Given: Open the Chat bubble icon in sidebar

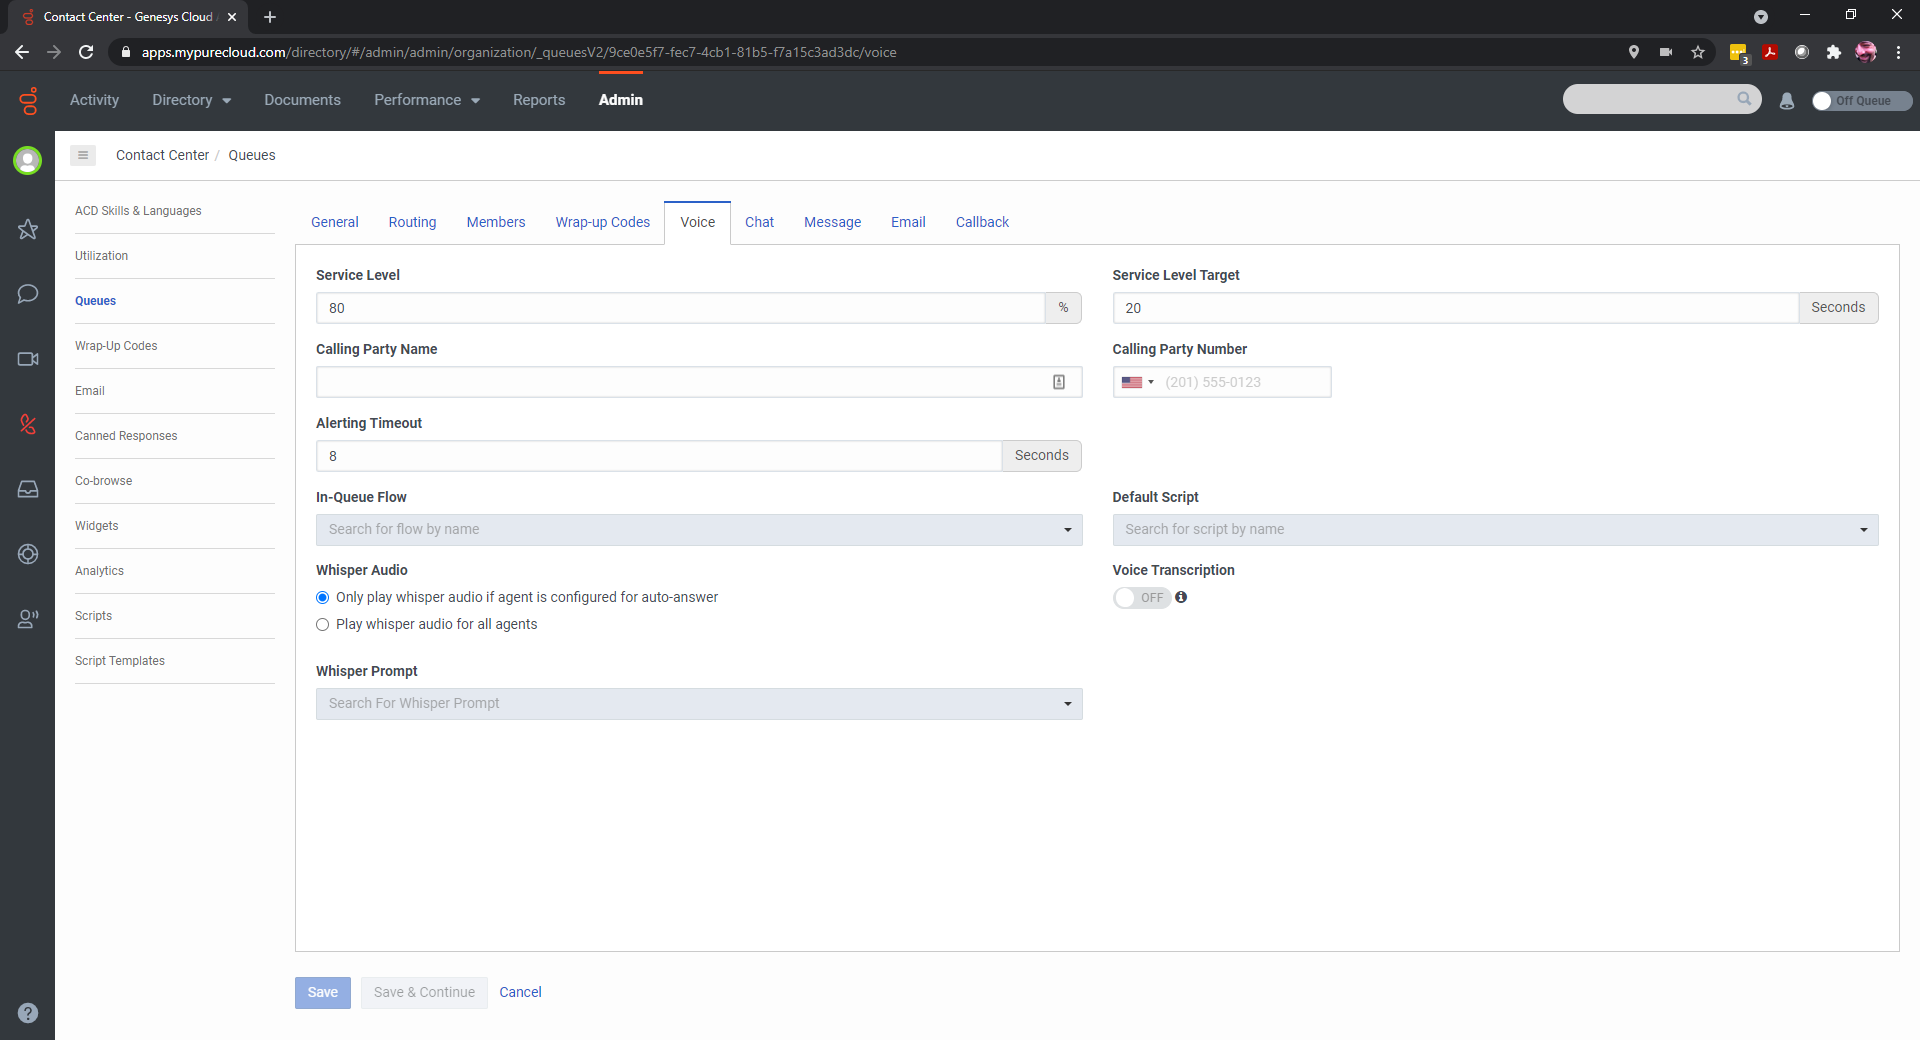Looking at the screenshot, I should pyautogui.click(x=28, y=294).
